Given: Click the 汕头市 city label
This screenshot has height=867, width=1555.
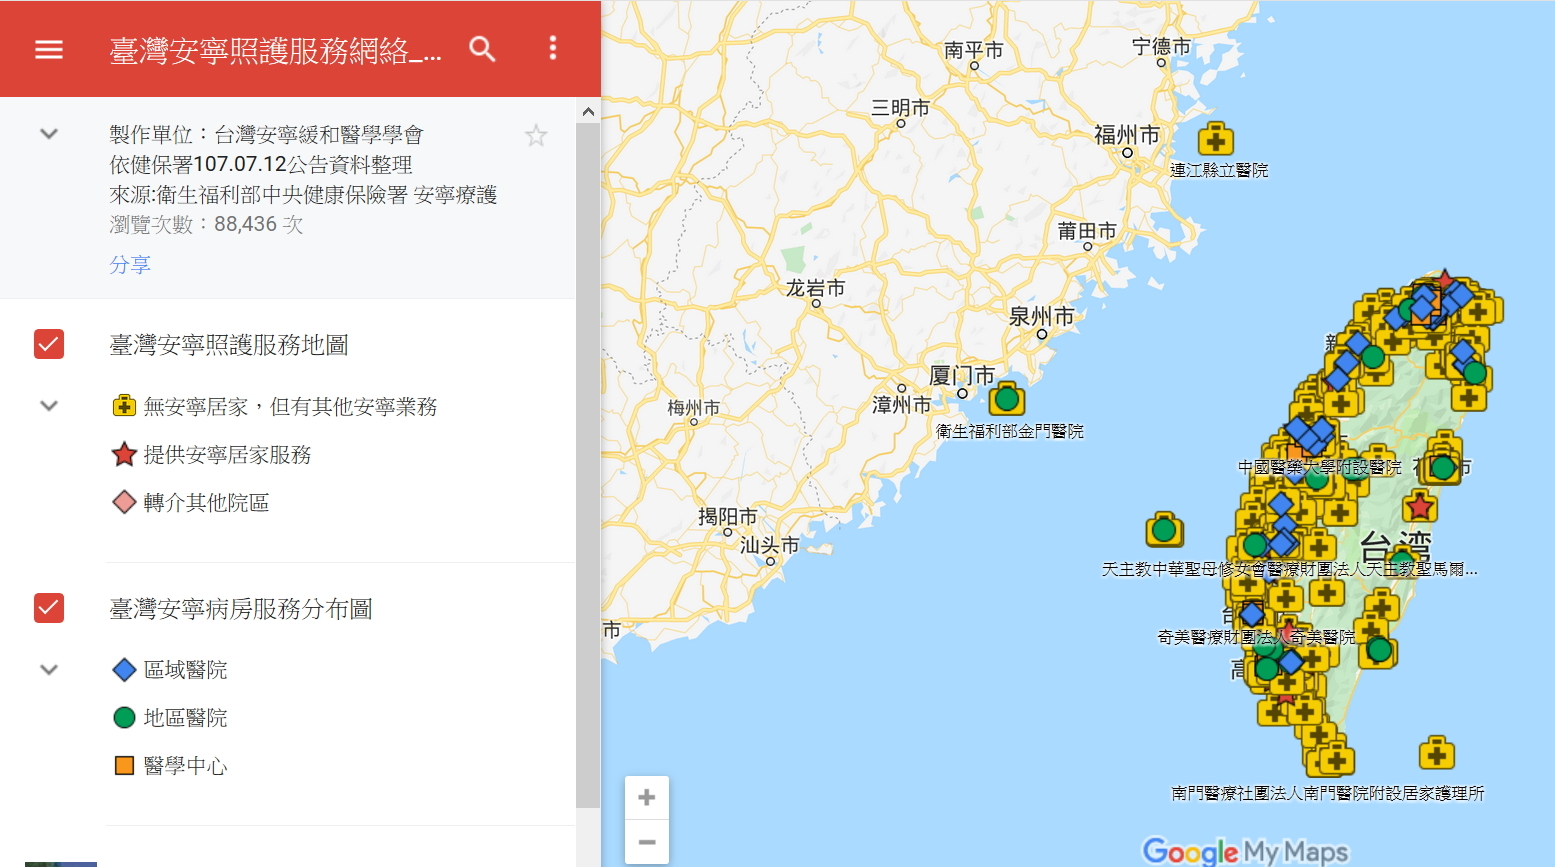Looking at the screenshot, I should (770, 545).
